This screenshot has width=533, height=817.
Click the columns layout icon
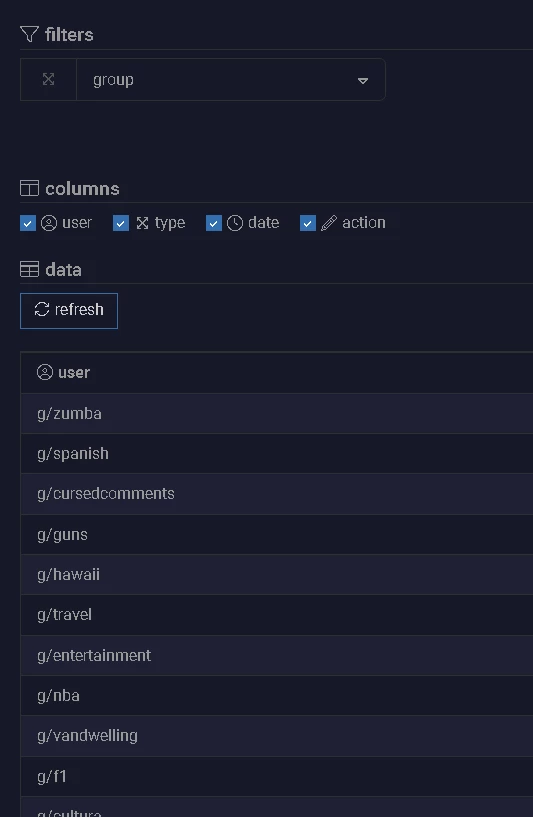(x=29, y=188)
